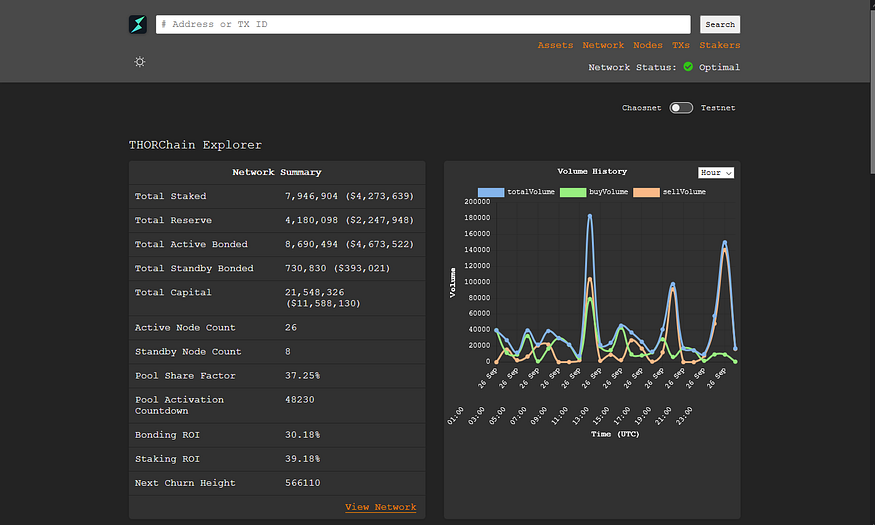Click the Staking ROI row label
The height and width of the screenshot is (525, 875).
pos(167,459)
